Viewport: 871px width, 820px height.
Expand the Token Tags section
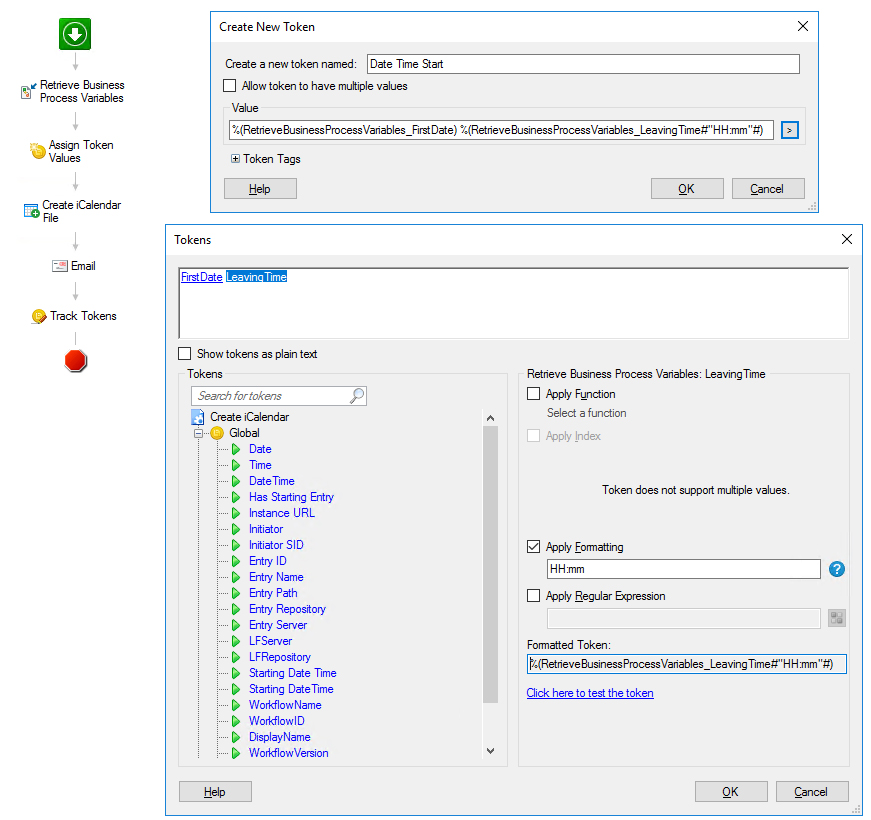(236, 159)
